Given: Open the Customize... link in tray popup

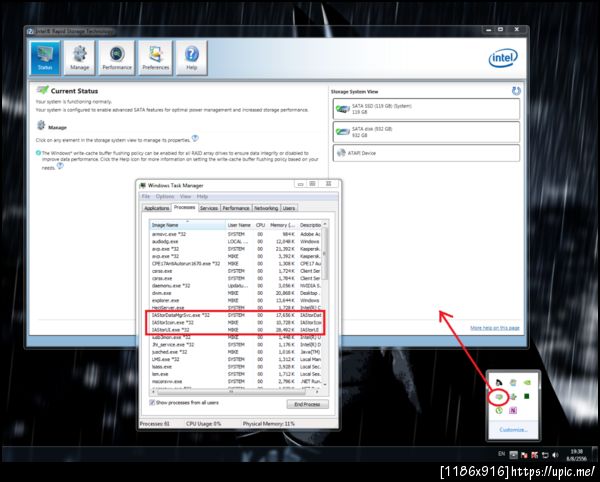Looking at the screenshot, I should click(x=513, y=430).
